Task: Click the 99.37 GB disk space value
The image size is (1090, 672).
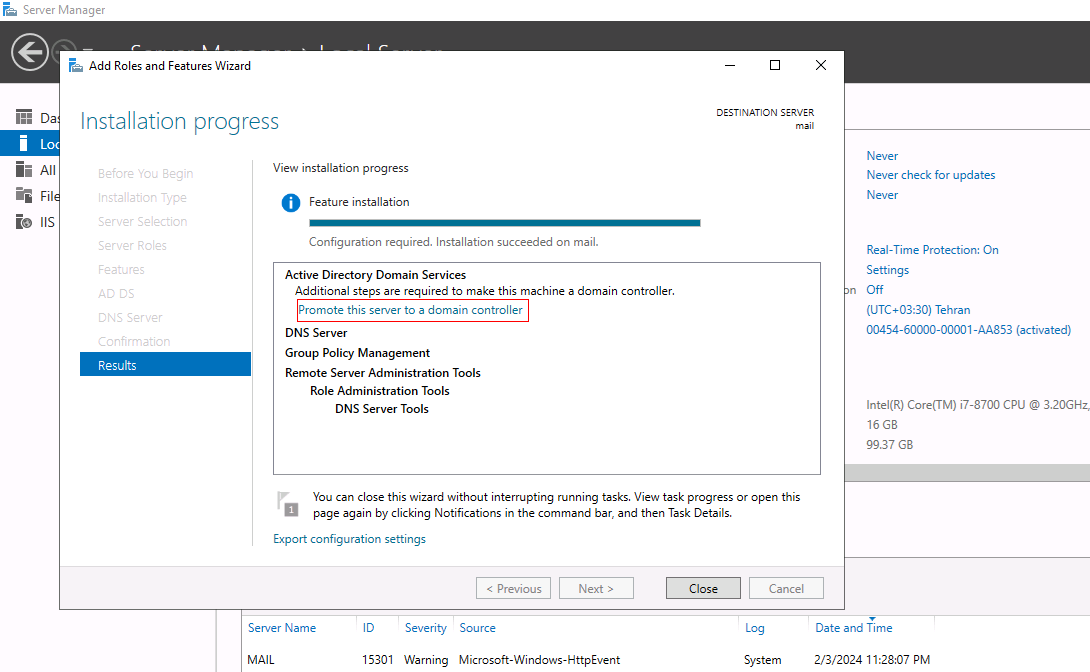Action: 889,445
